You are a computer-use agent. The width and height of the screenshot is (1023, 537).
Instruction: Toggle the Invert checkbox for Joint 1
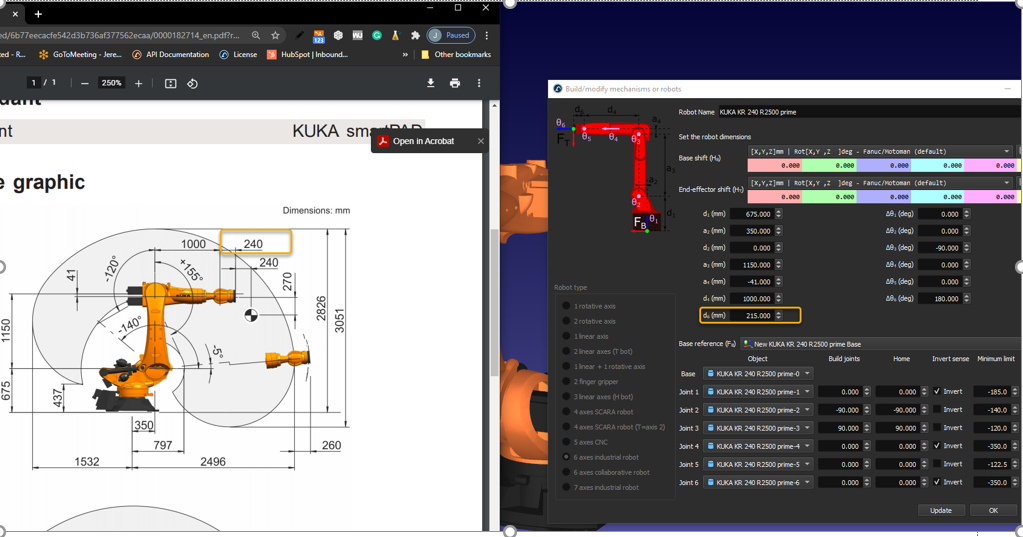tap(937, 392)
